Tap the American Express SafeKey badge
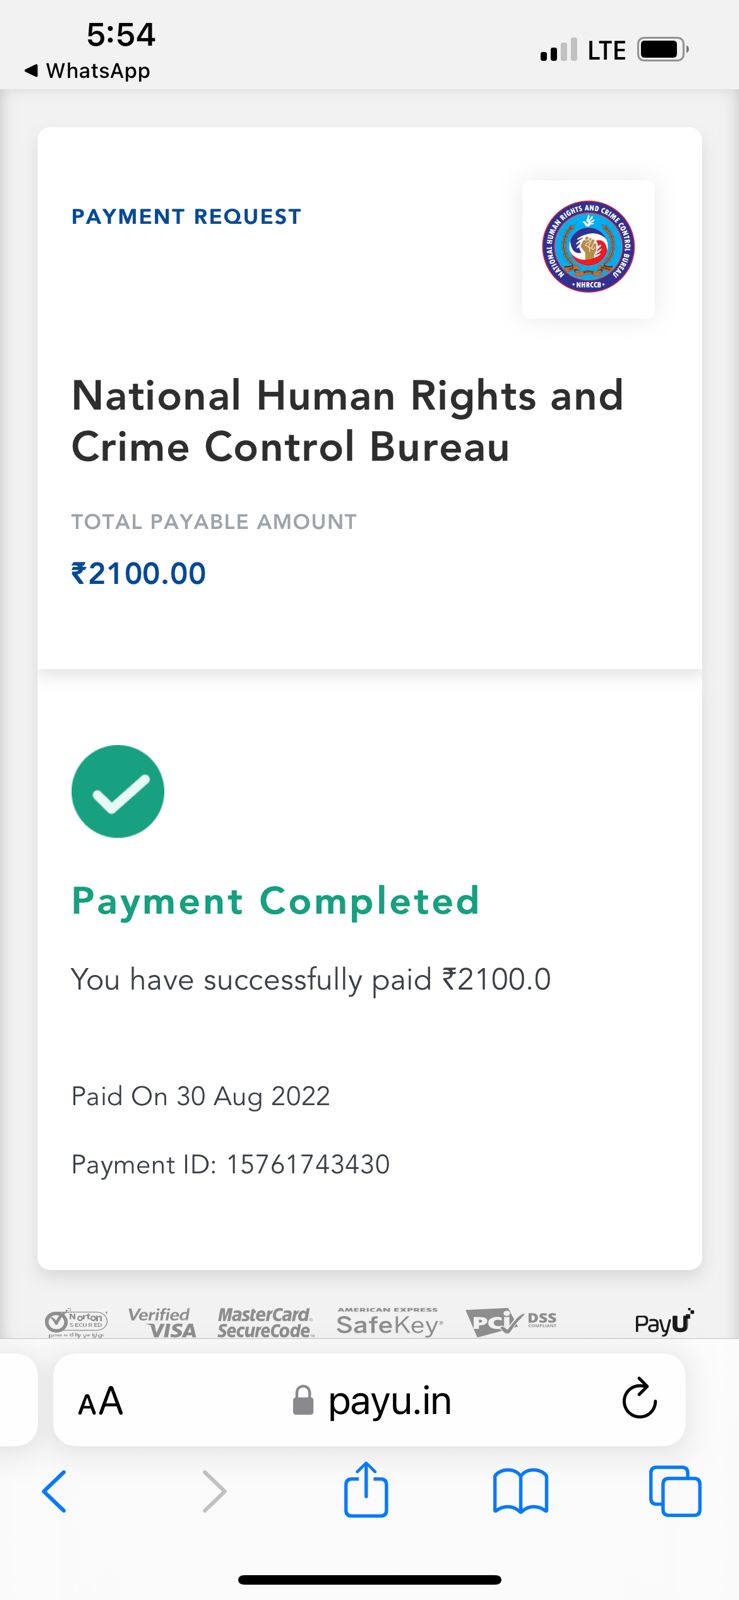Viewport: 739px width, 1600px height. click(x=388, y=1322)
